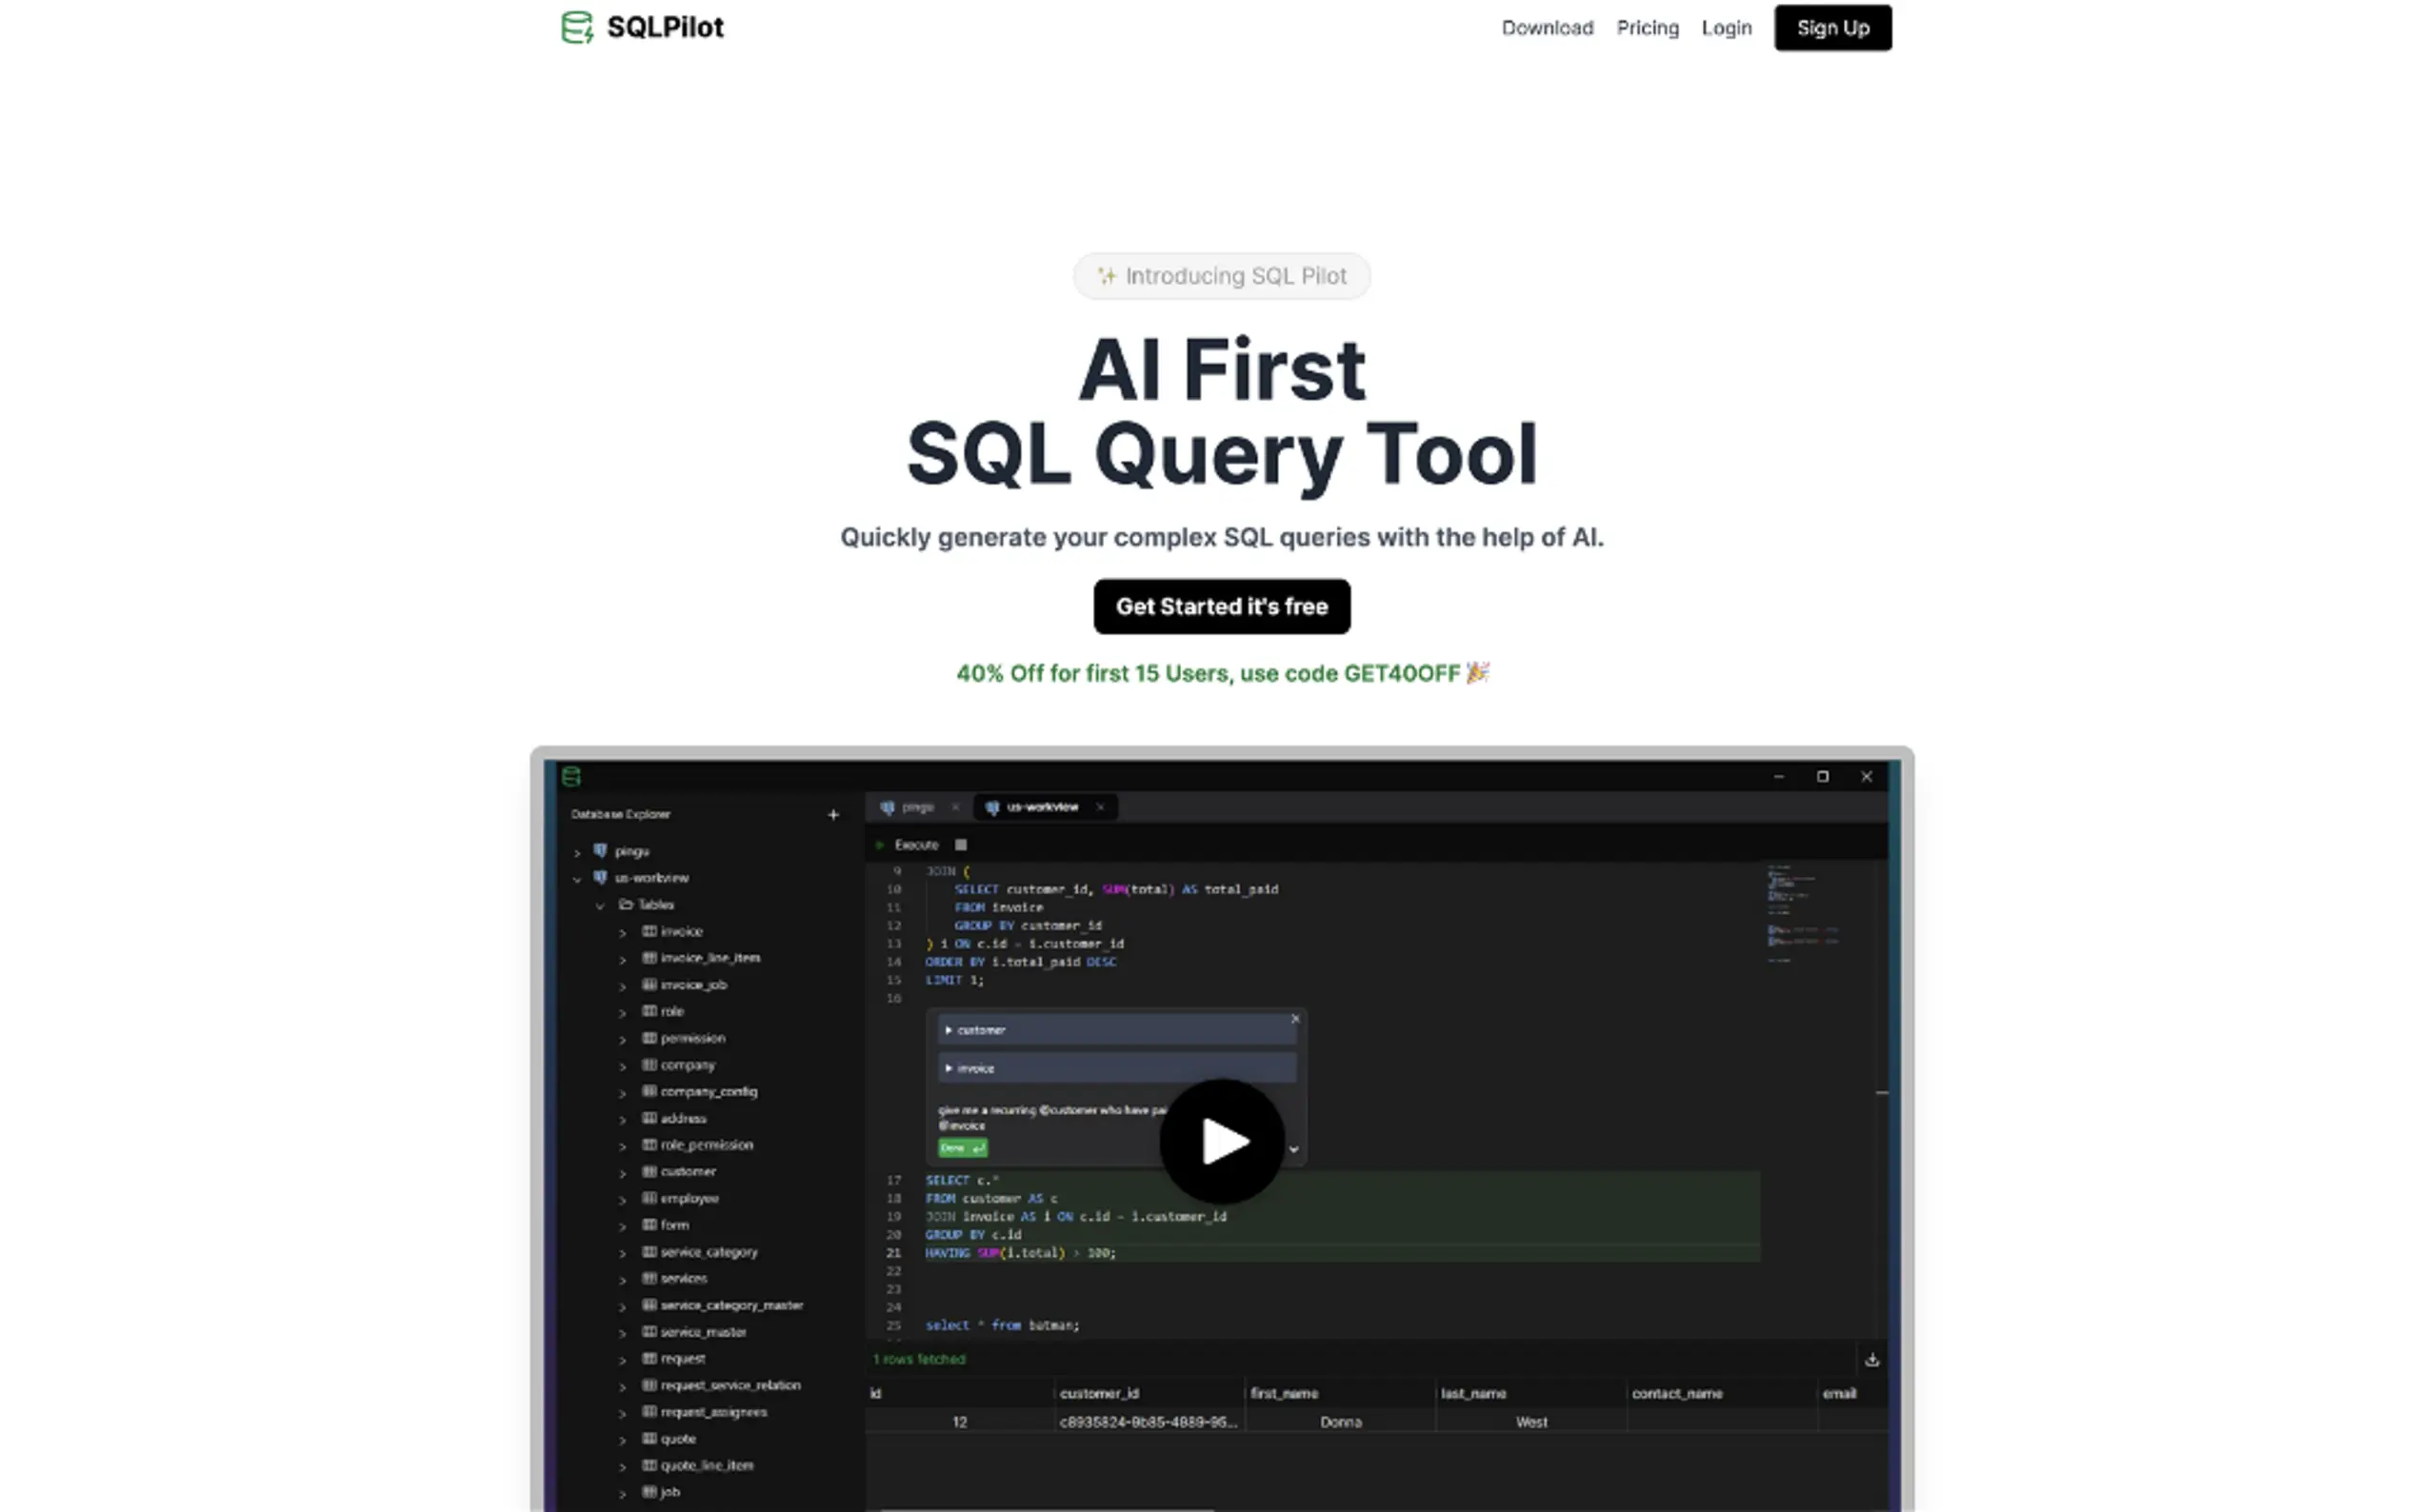The width and height of the screenshot is (2419, 1512).
Task: Expand the pingu database node
Action: [x=577, y=853]
